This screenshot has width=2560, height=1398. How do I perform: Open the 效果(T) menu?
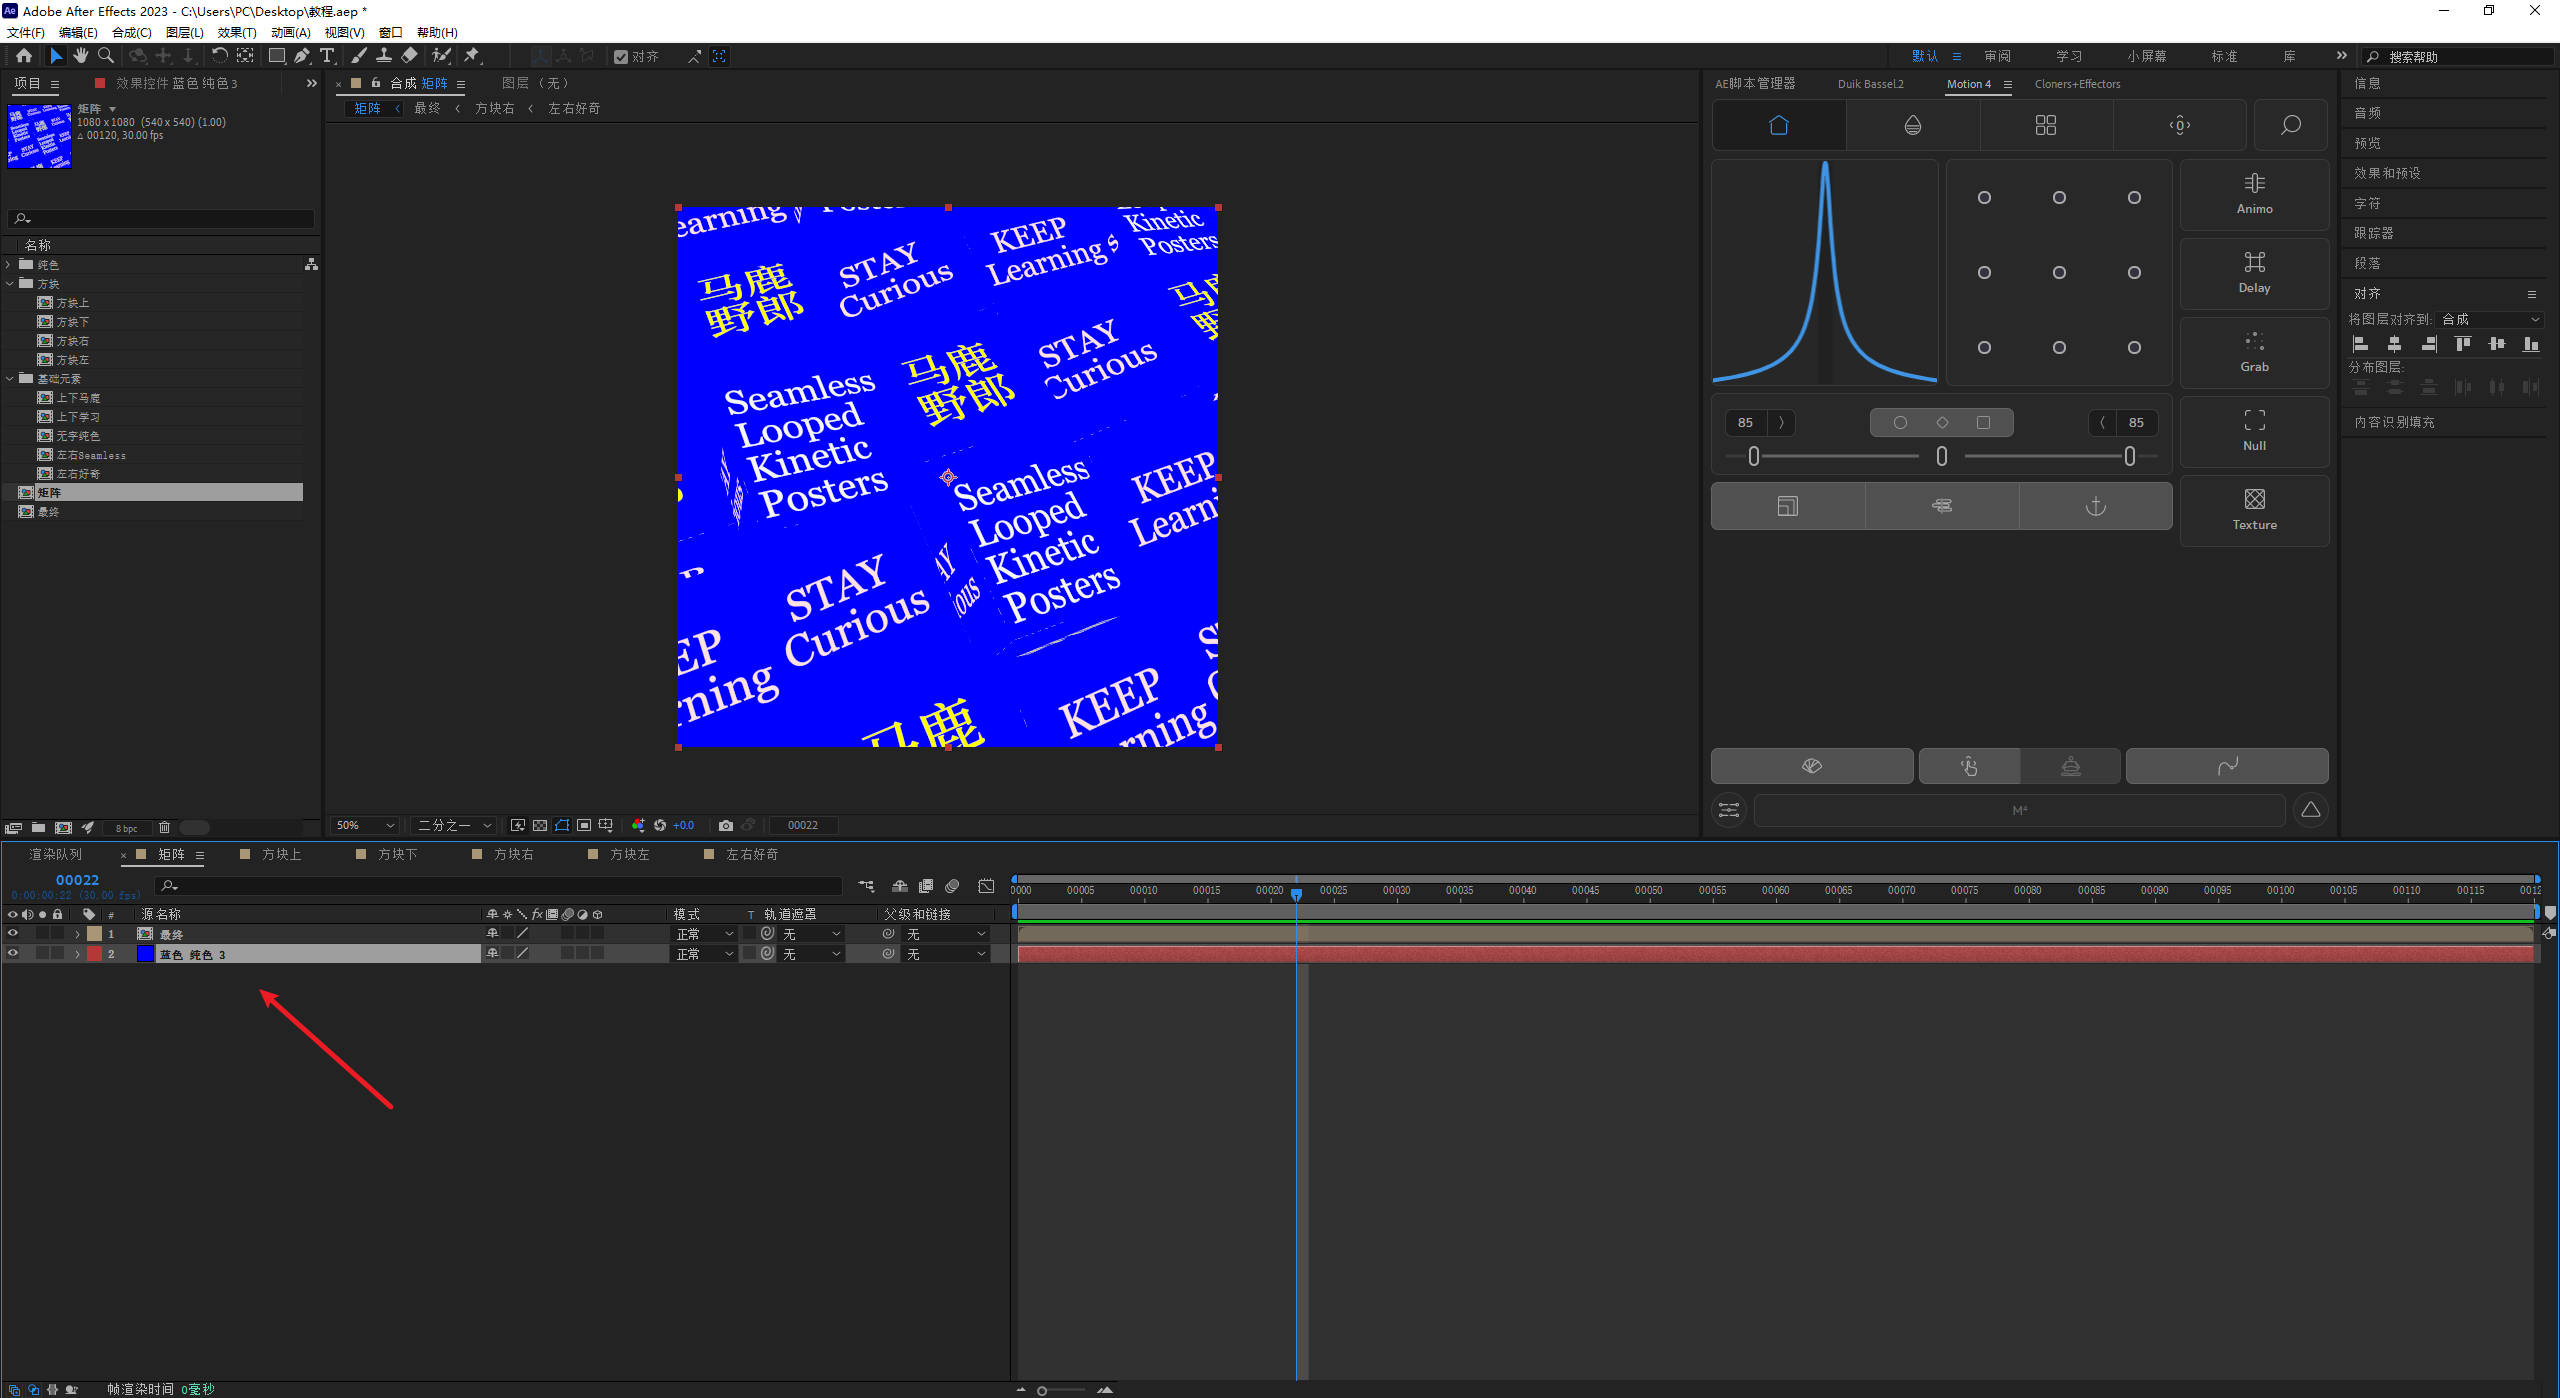click(x=236, y=33)
